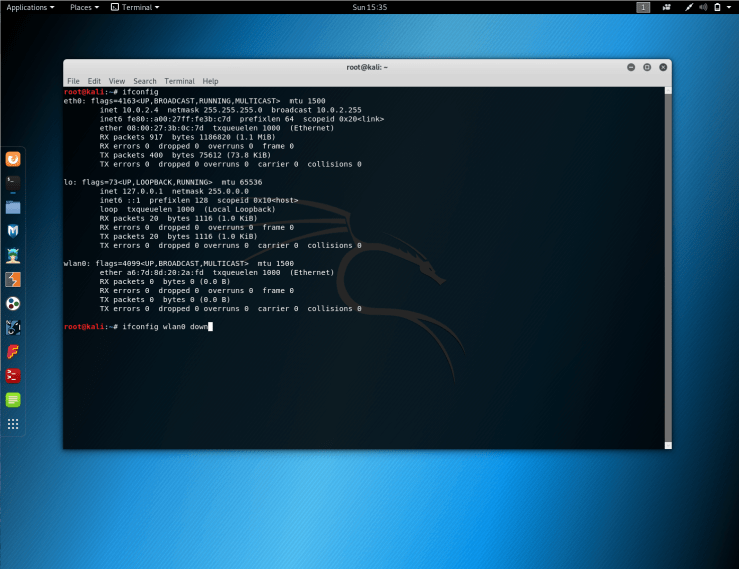Viewport: 739px width, 569px height.
Task: Launch Burp Suite from the dock
Action: click(13, 279)
